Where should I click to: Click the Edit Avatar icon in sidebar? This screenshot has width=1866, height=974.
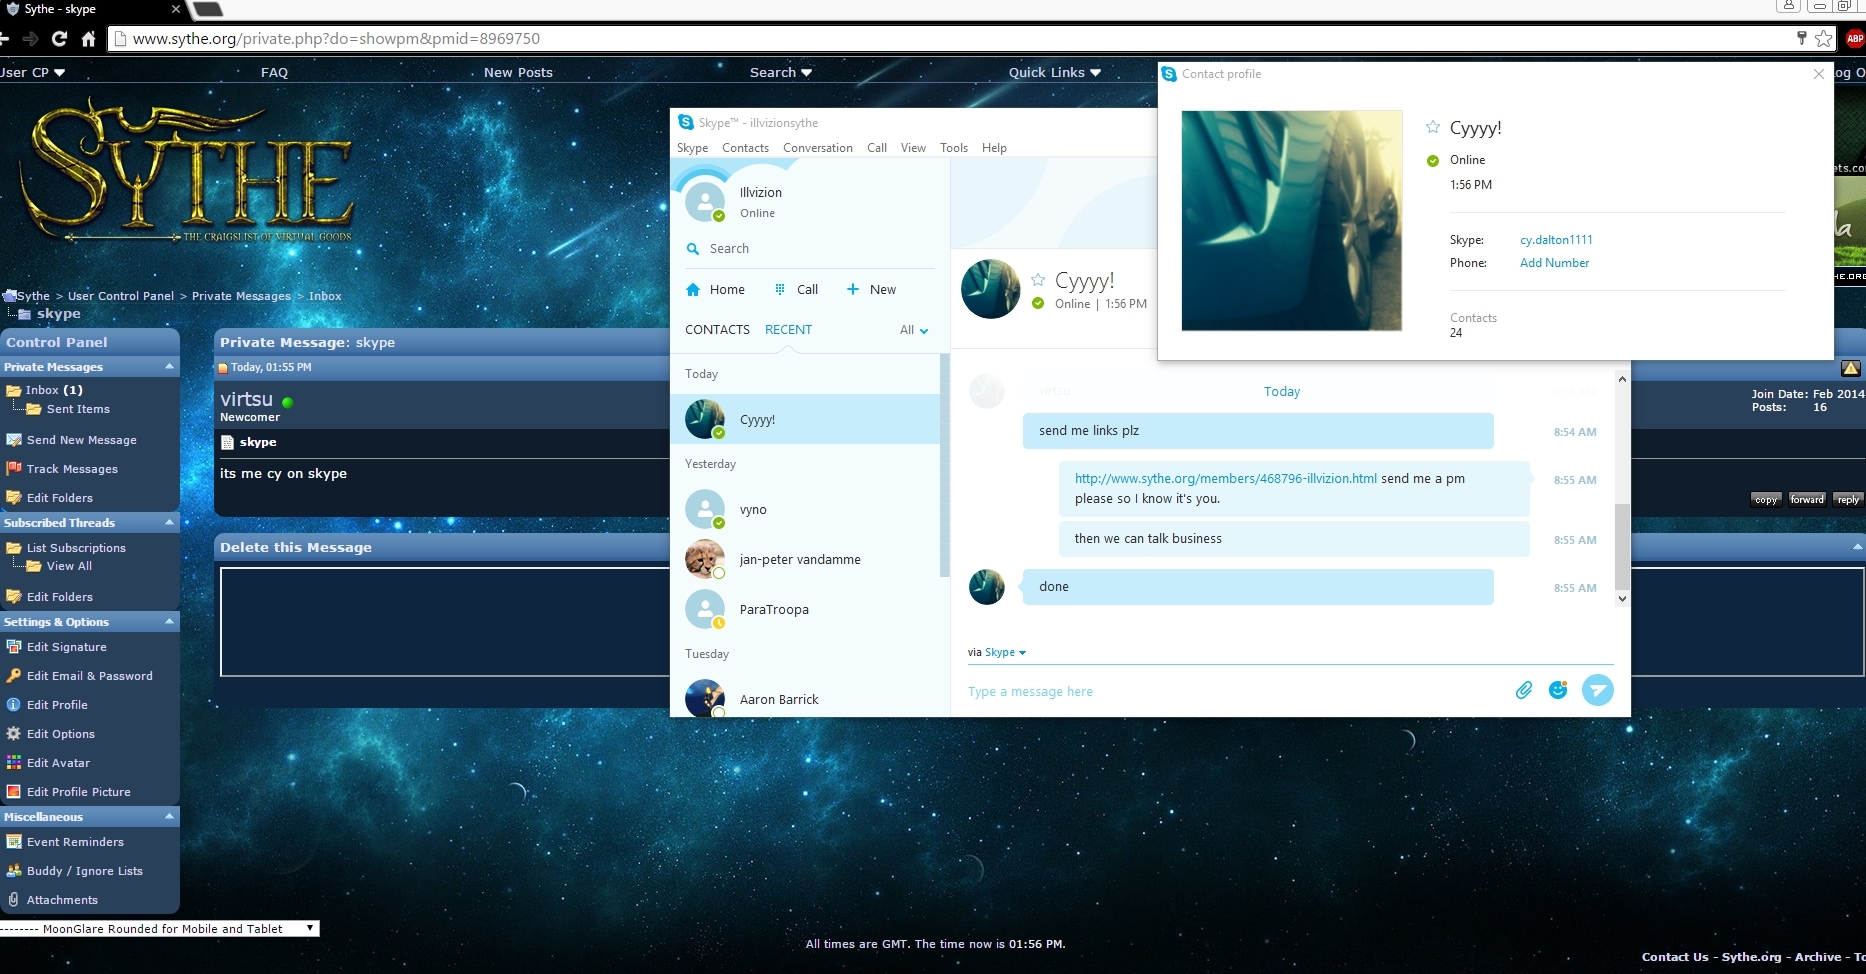tap(14, 763)
